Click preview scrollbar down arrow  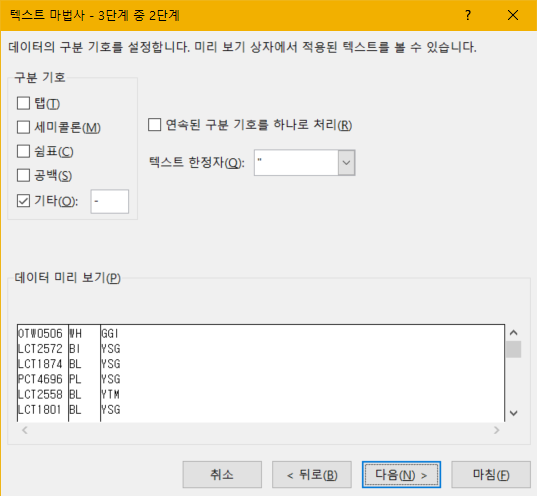point(513,413)
